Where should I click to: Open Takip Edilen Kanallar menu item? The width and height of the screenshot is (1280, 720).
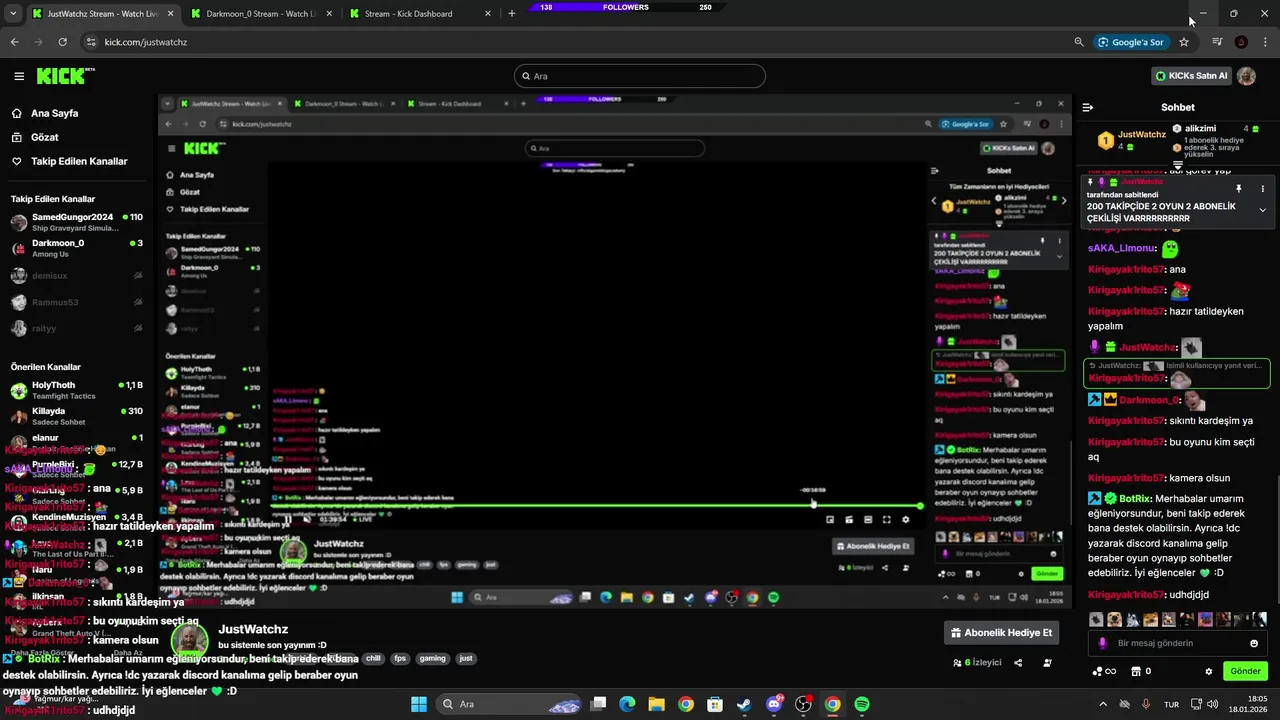coord(79,161)
